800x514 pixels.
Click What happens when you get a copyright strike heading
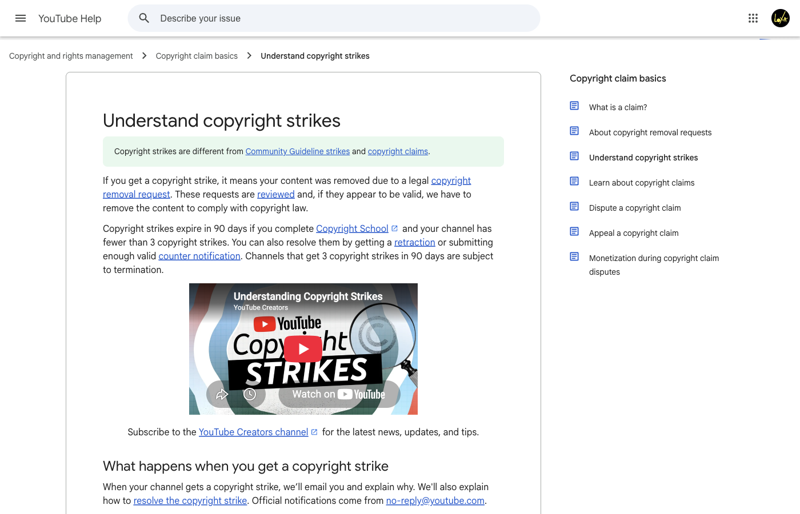tap(245, 466)
